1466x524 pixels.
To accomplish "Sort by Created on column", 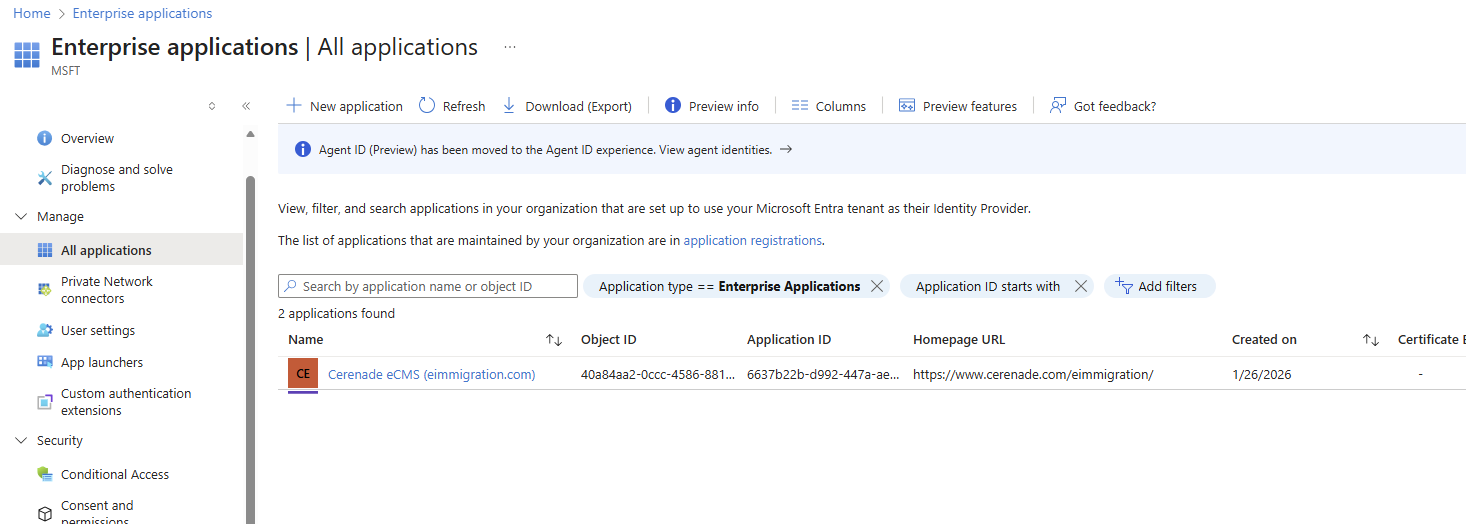I will click(x=1371, y=340).
